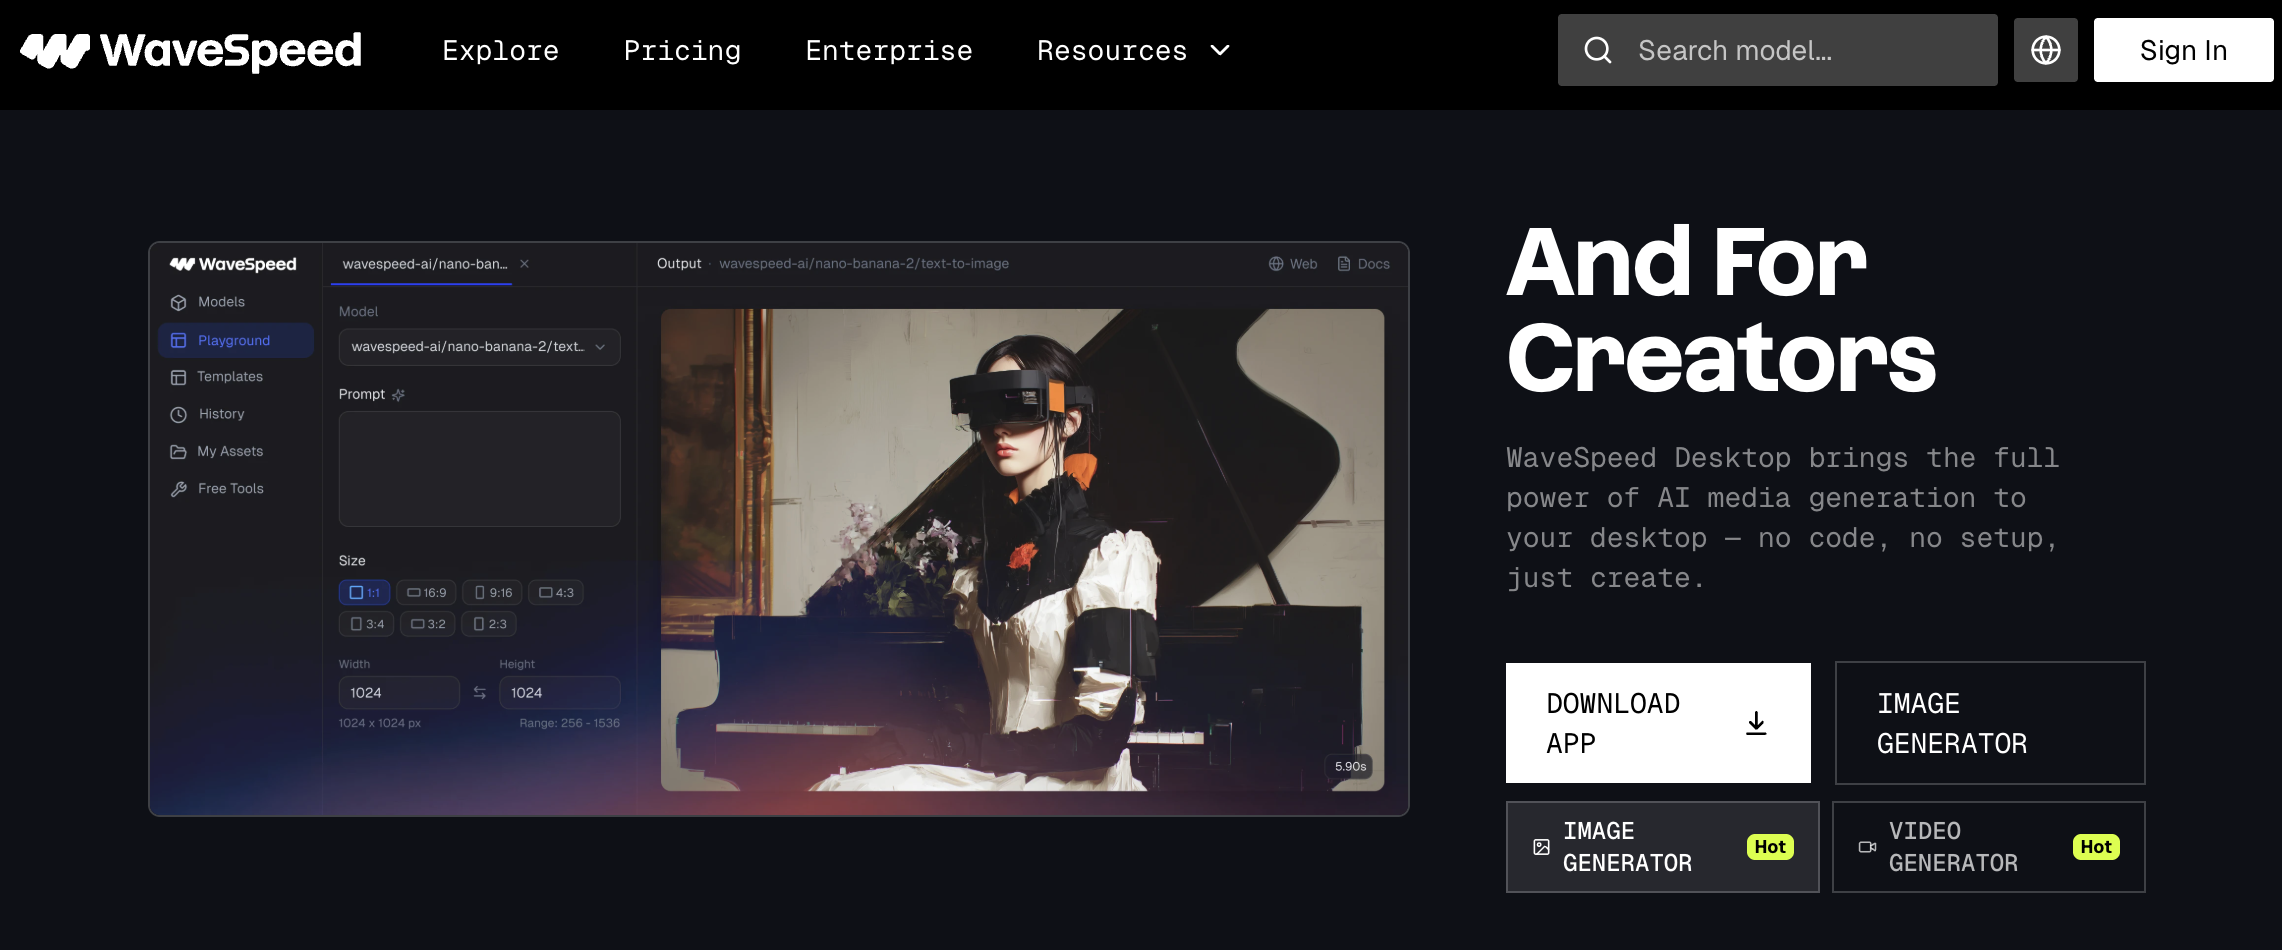Image resolution: width=2282 pixels, height=950 pixels.
Task: Select the 16:9 size ratio
Action: pyautogui.click(x=426, y=592)
